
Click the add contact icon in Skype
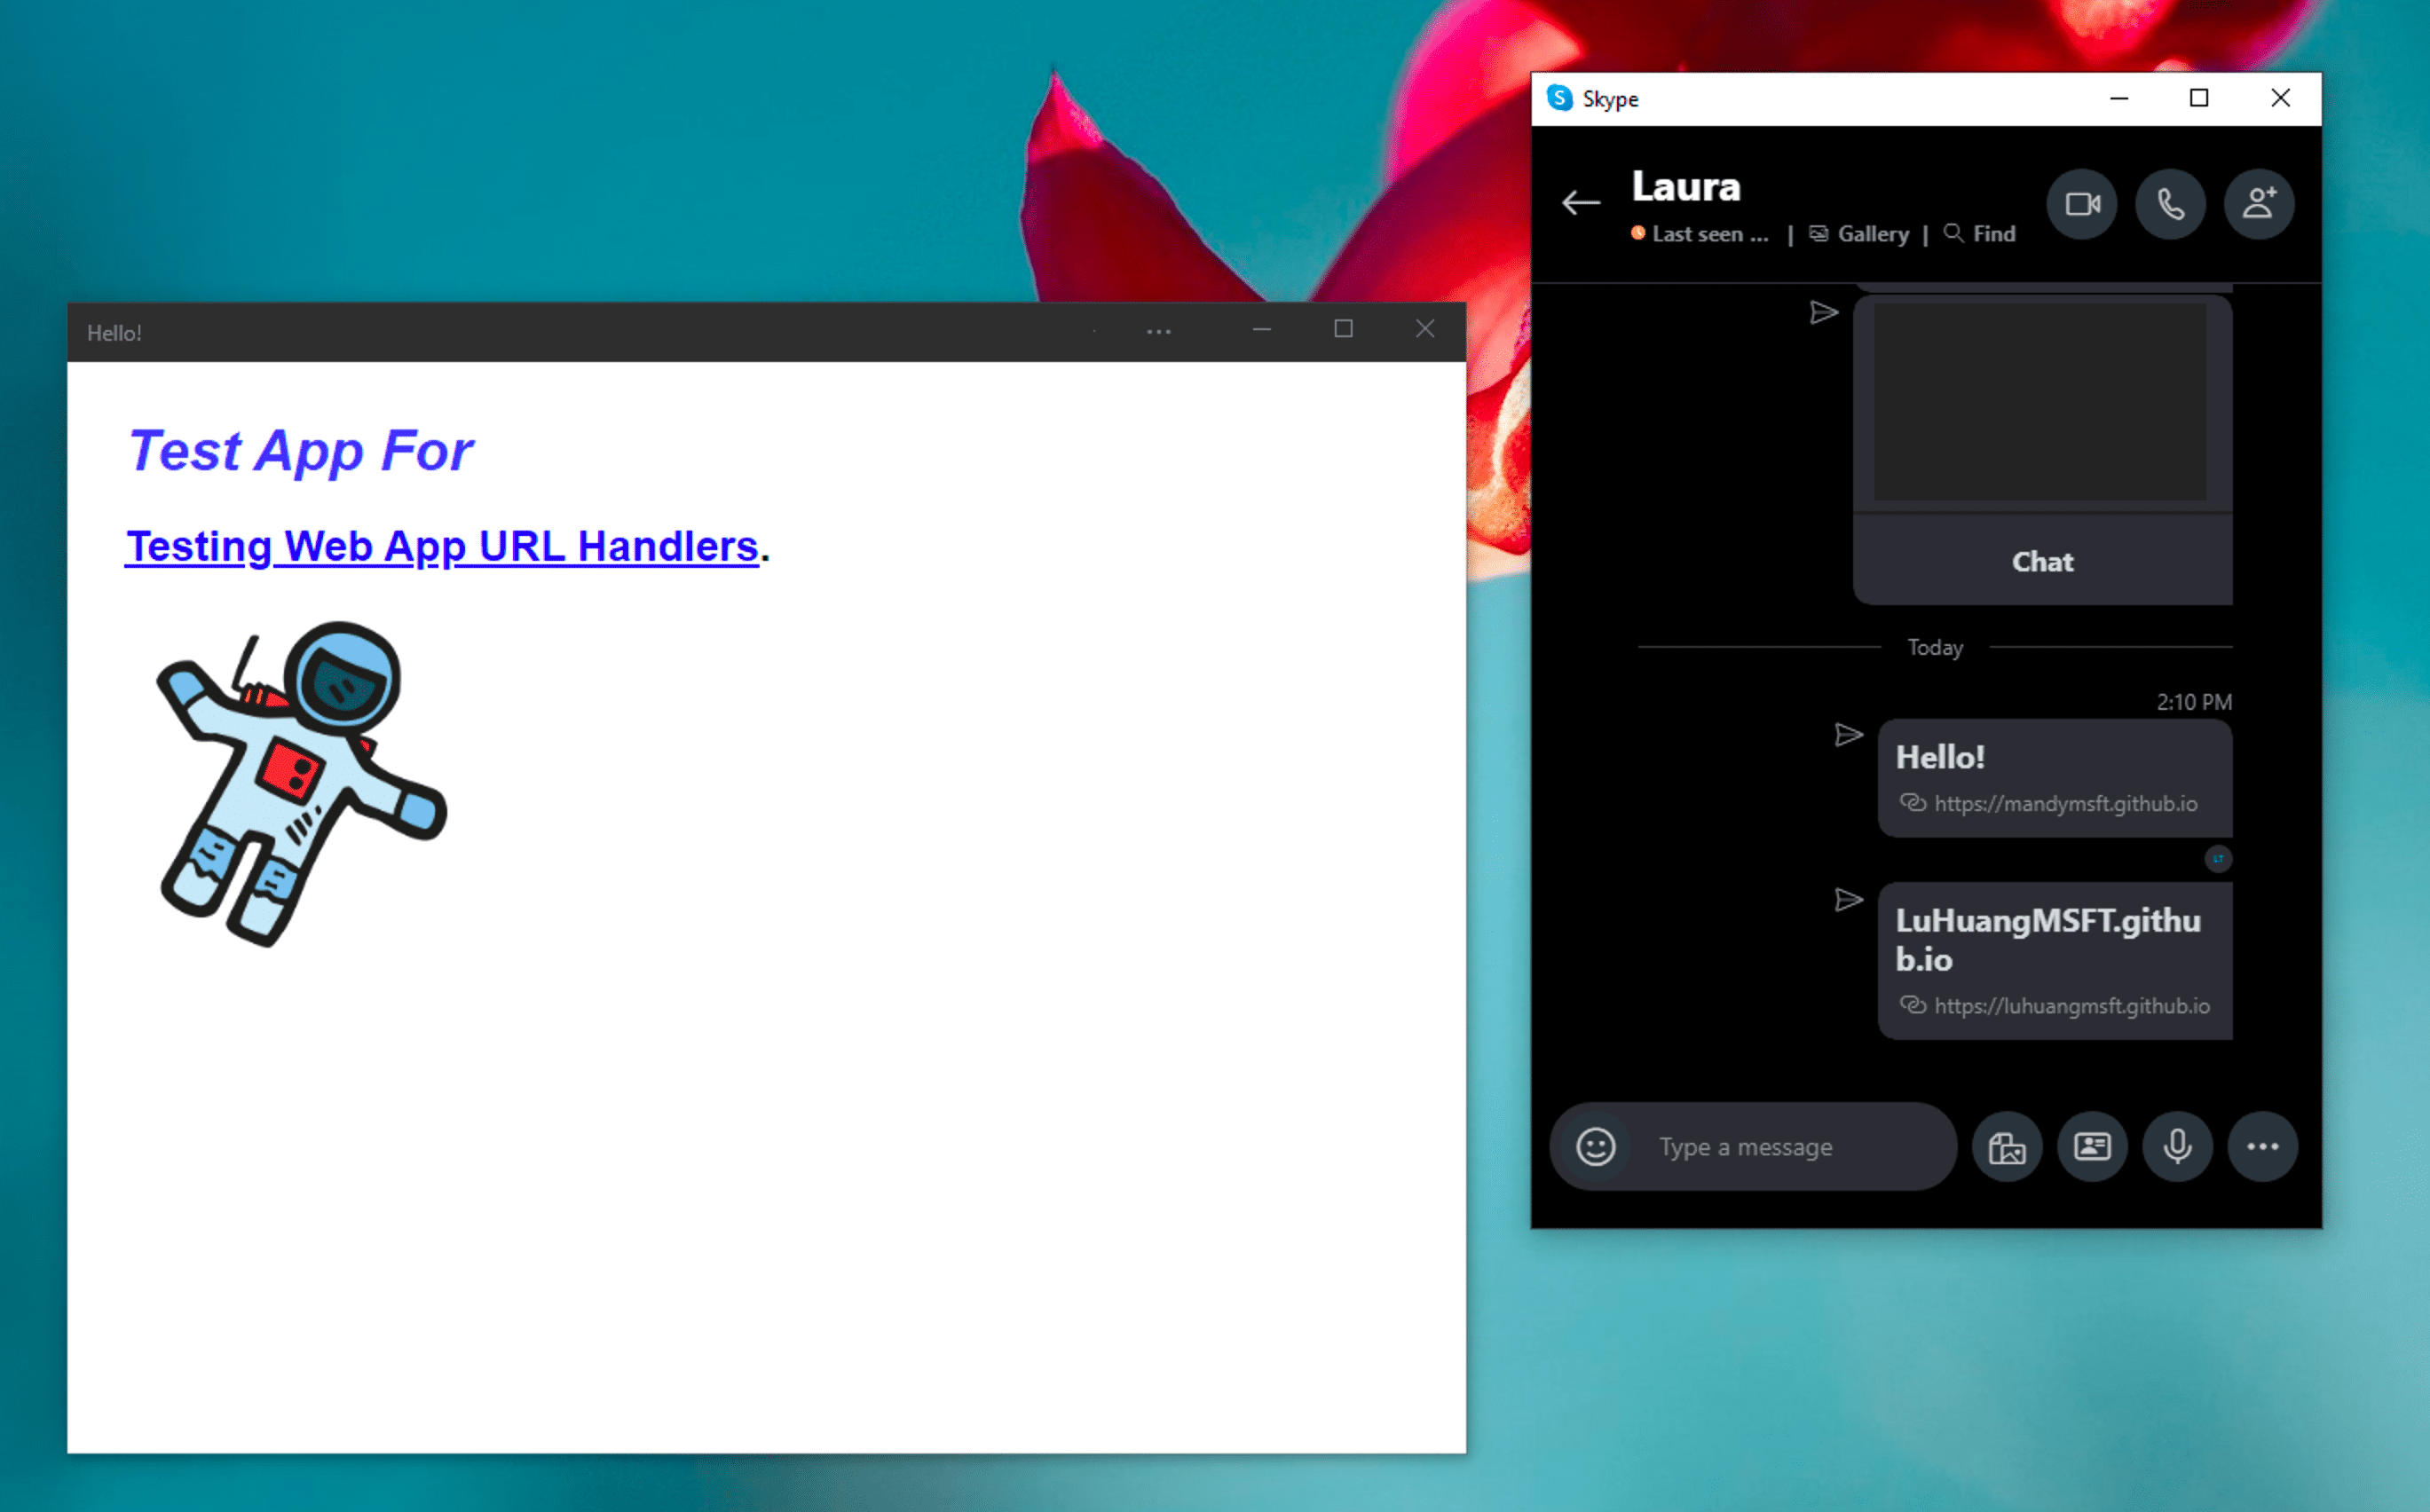point(2260,206)
